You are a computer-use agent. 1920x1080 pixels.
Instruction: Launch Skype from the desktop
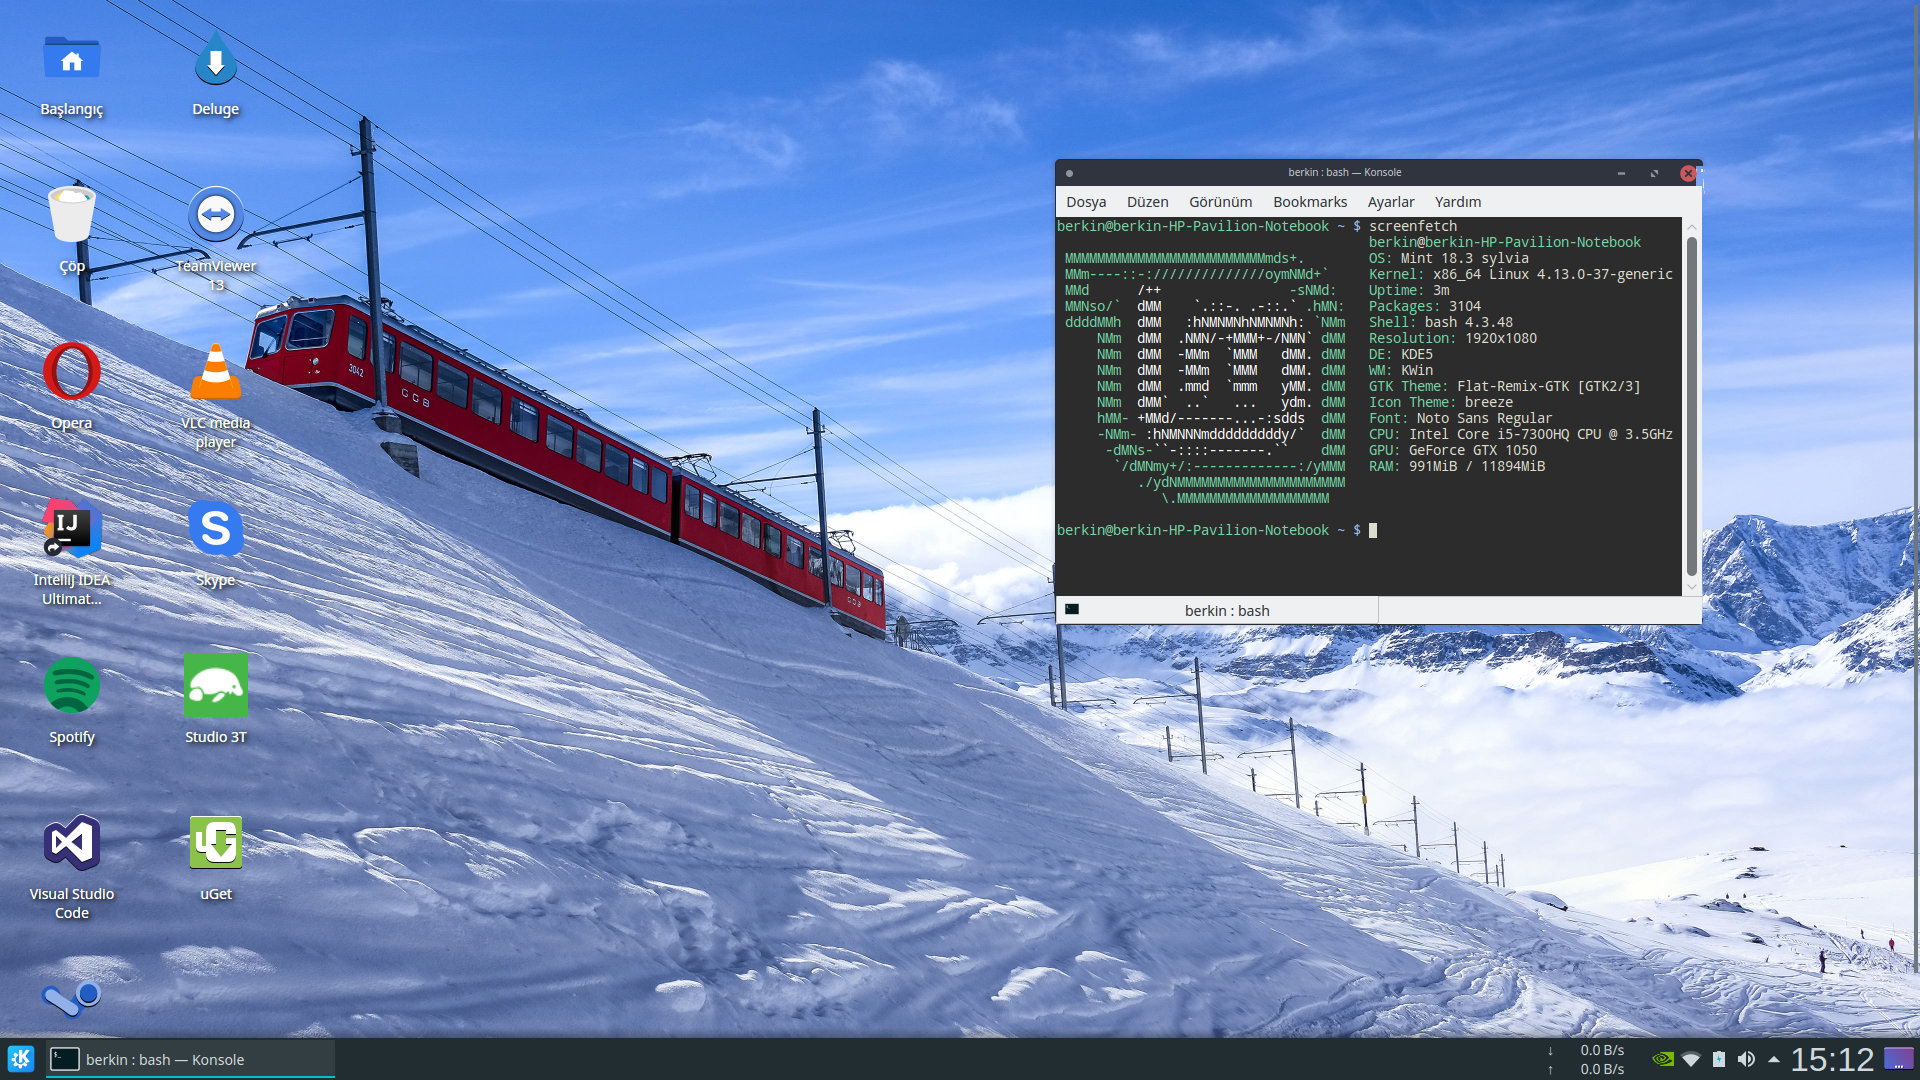[215, 528]
